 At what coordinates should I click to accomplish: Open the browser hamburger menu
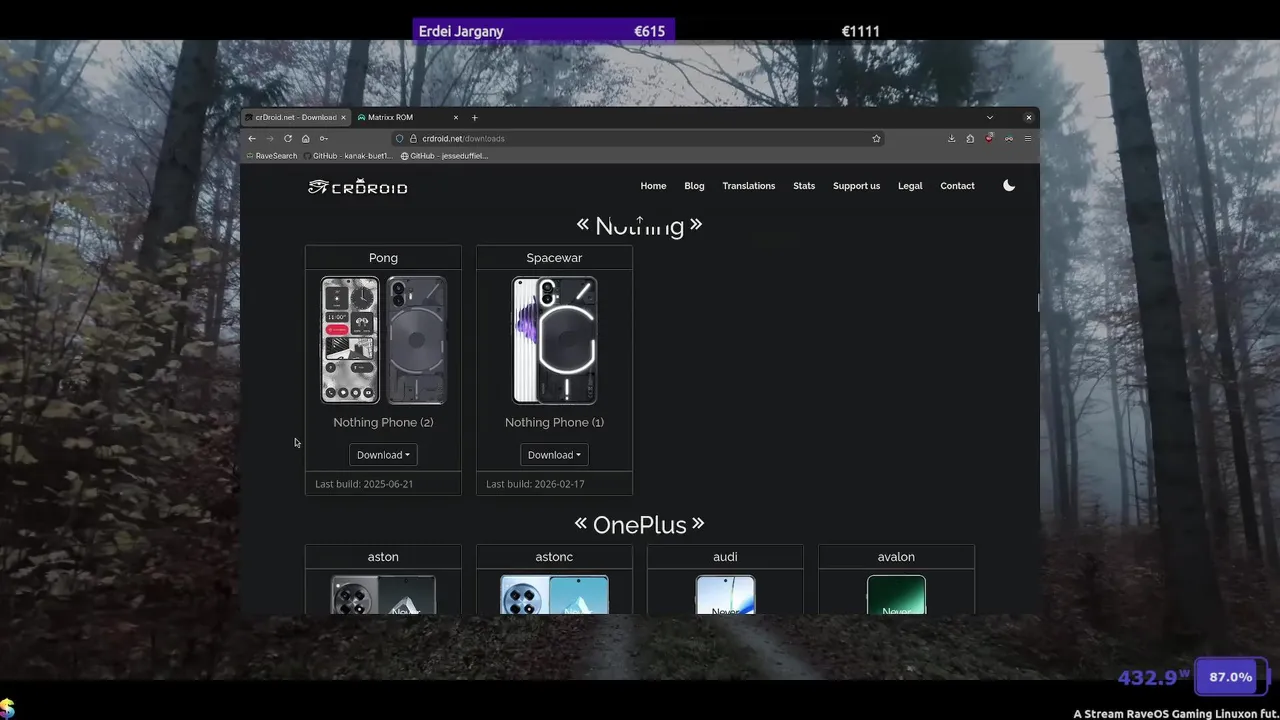coord(1027,139)
